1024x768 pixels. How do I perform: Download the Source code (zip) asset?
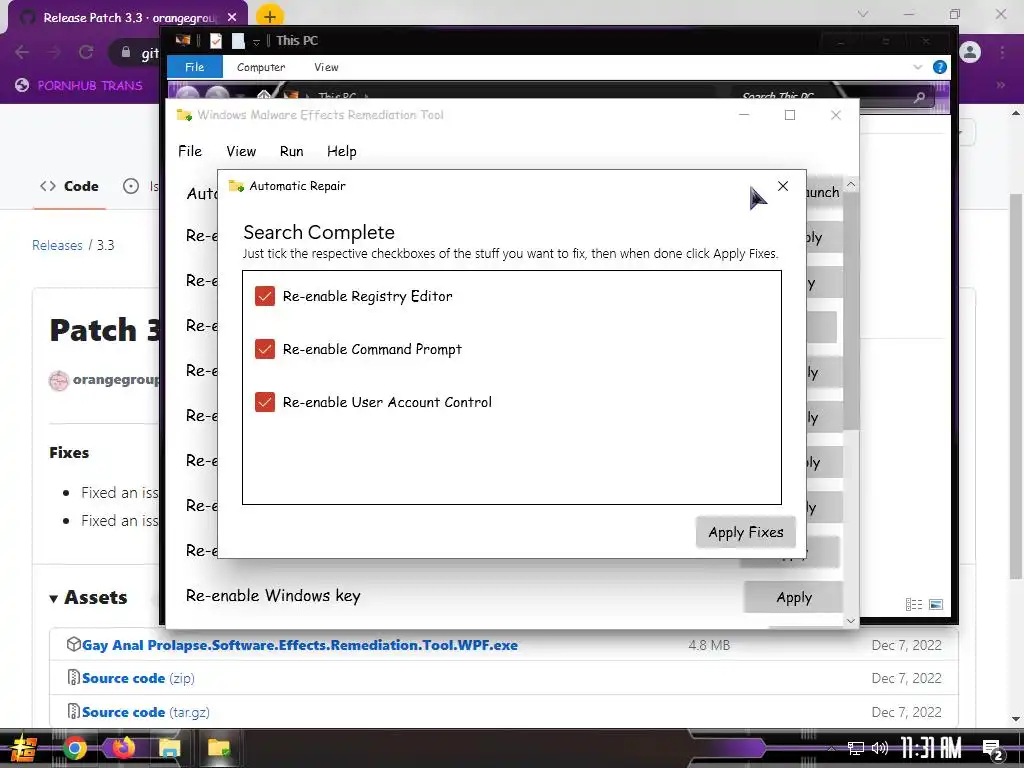point(138,678)
